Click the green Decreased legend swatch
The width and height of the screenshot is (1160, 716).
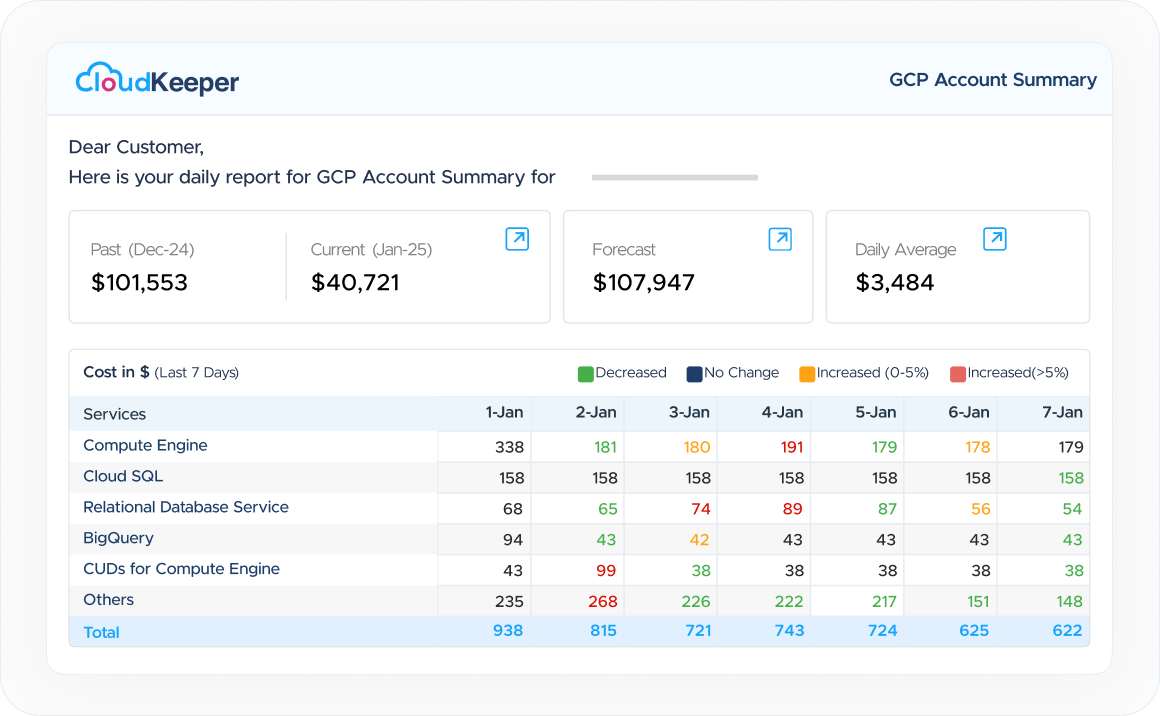pyautogui.click(x=585, y=374)
